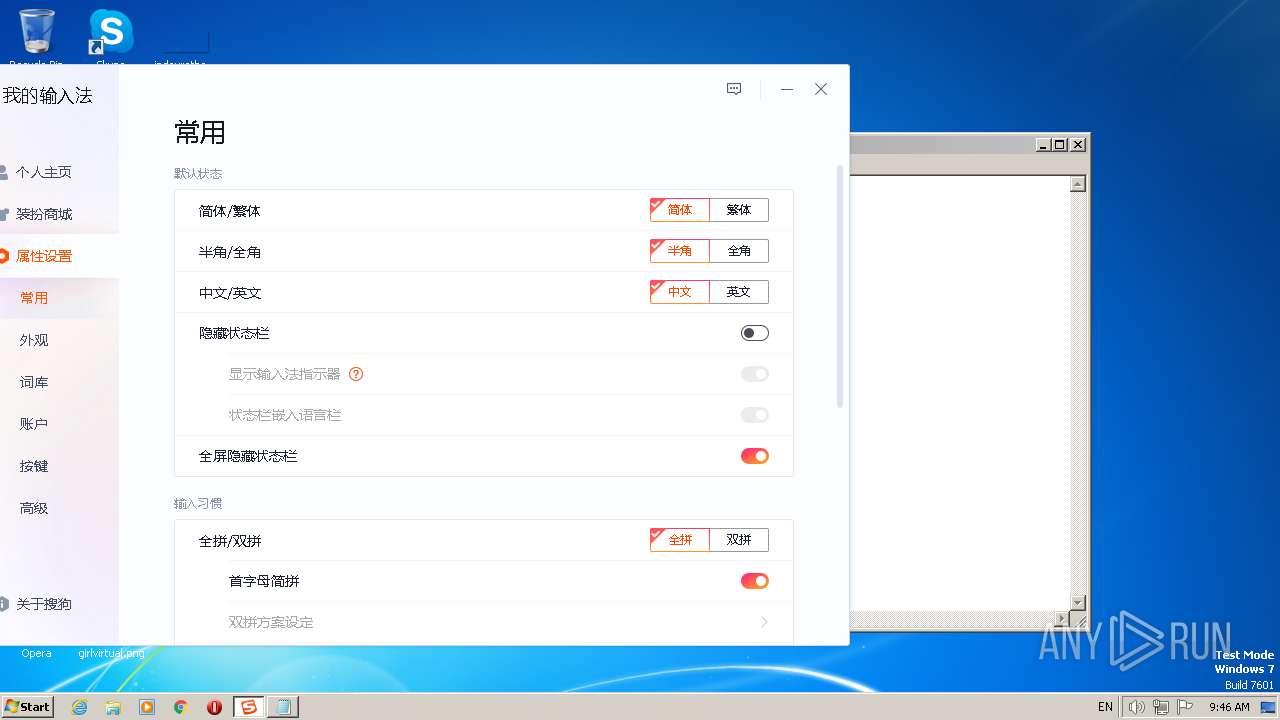Switch to the Notepad taskbar button
Screen dimensions: 1280x720
coord(283,707)
